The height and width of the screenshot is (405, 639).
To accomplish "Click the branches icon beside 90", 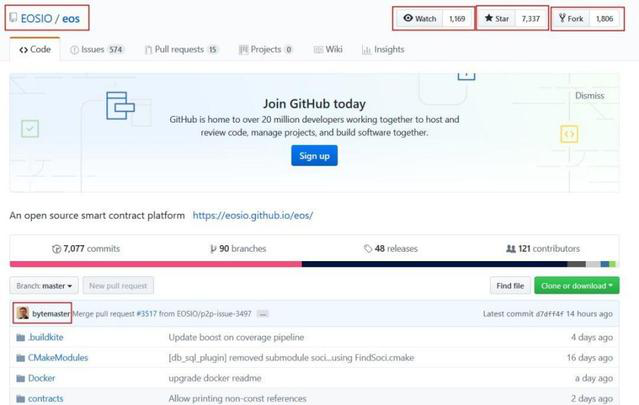I will [x=213, y=249].
